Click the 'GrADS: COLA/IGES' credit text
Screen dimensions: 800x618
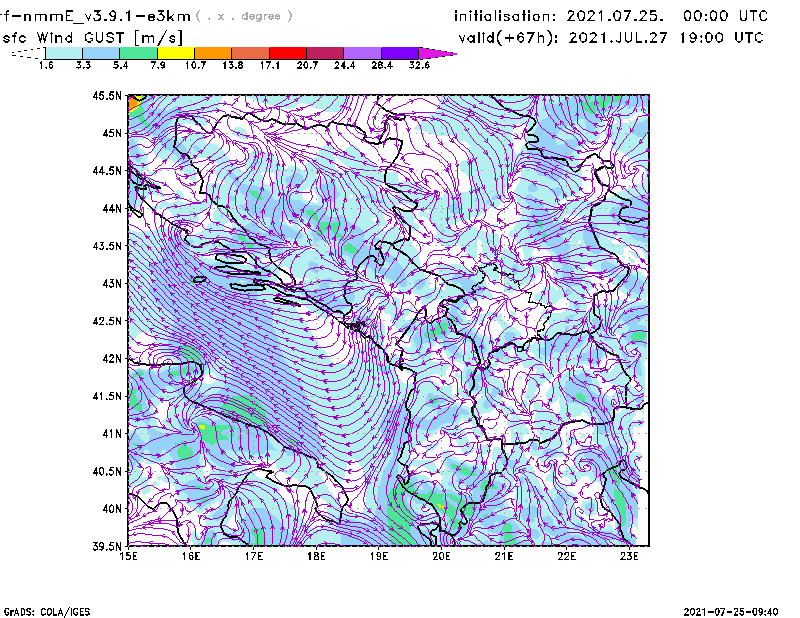(47, 612)
